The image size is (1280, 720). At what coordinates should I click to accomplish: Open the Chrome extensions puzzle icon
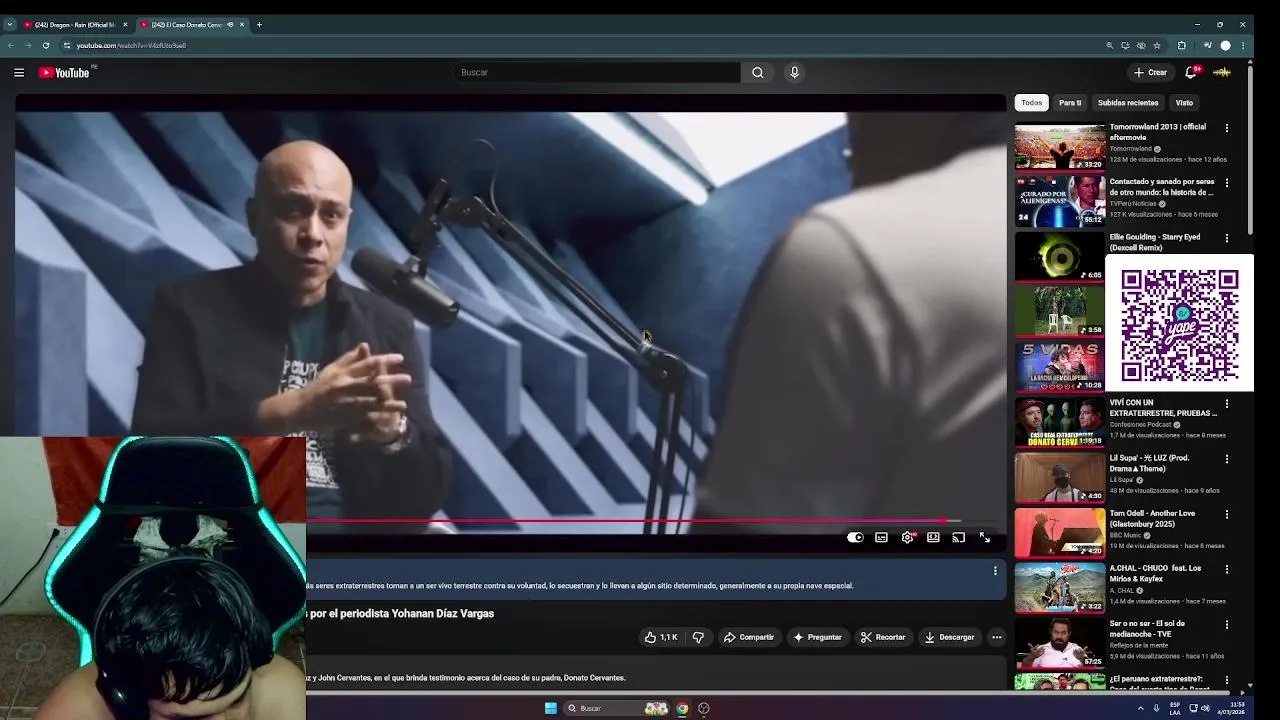1182,45
